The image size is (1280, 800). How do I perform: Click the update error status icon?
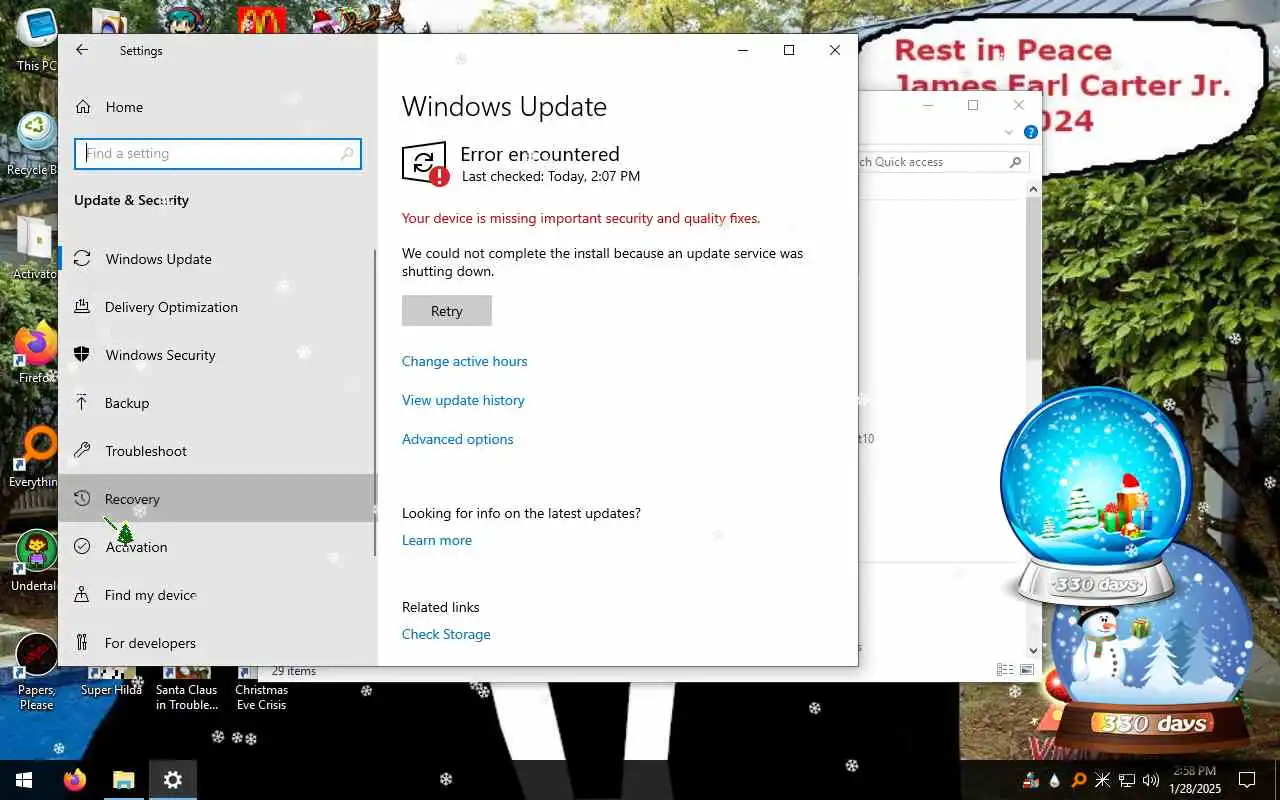point(425,163)
